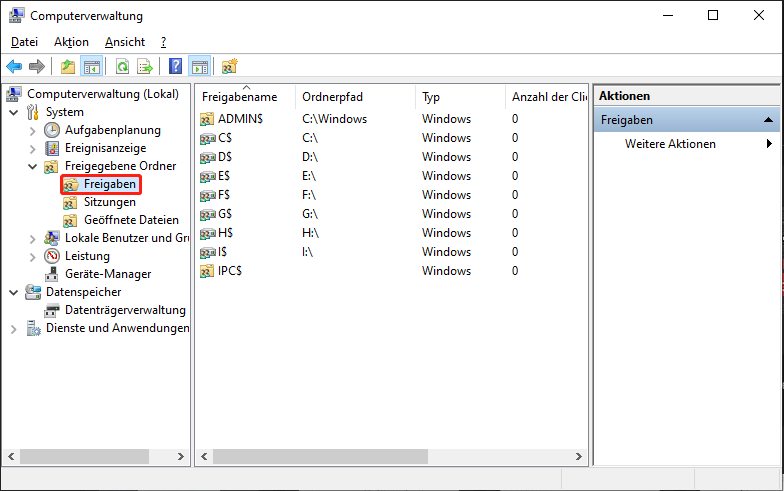Viewport: 784px width, 491px height.
Task: Collapse the Freigegebene Ordner tree node
Action: coord(32,166)
